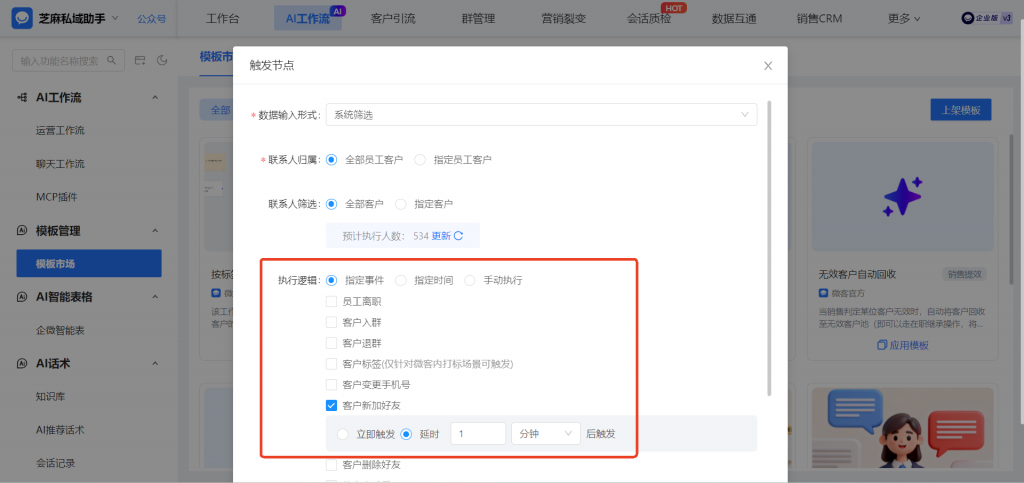
Task: Check the 客户删除好友 checkbox
Action: [x=331, y=465]
